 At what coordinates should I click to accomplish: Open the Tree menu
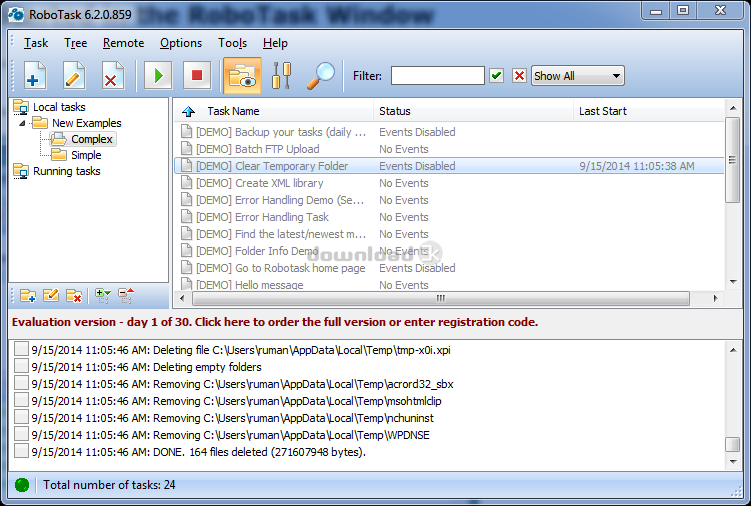[x=76, y=43]
